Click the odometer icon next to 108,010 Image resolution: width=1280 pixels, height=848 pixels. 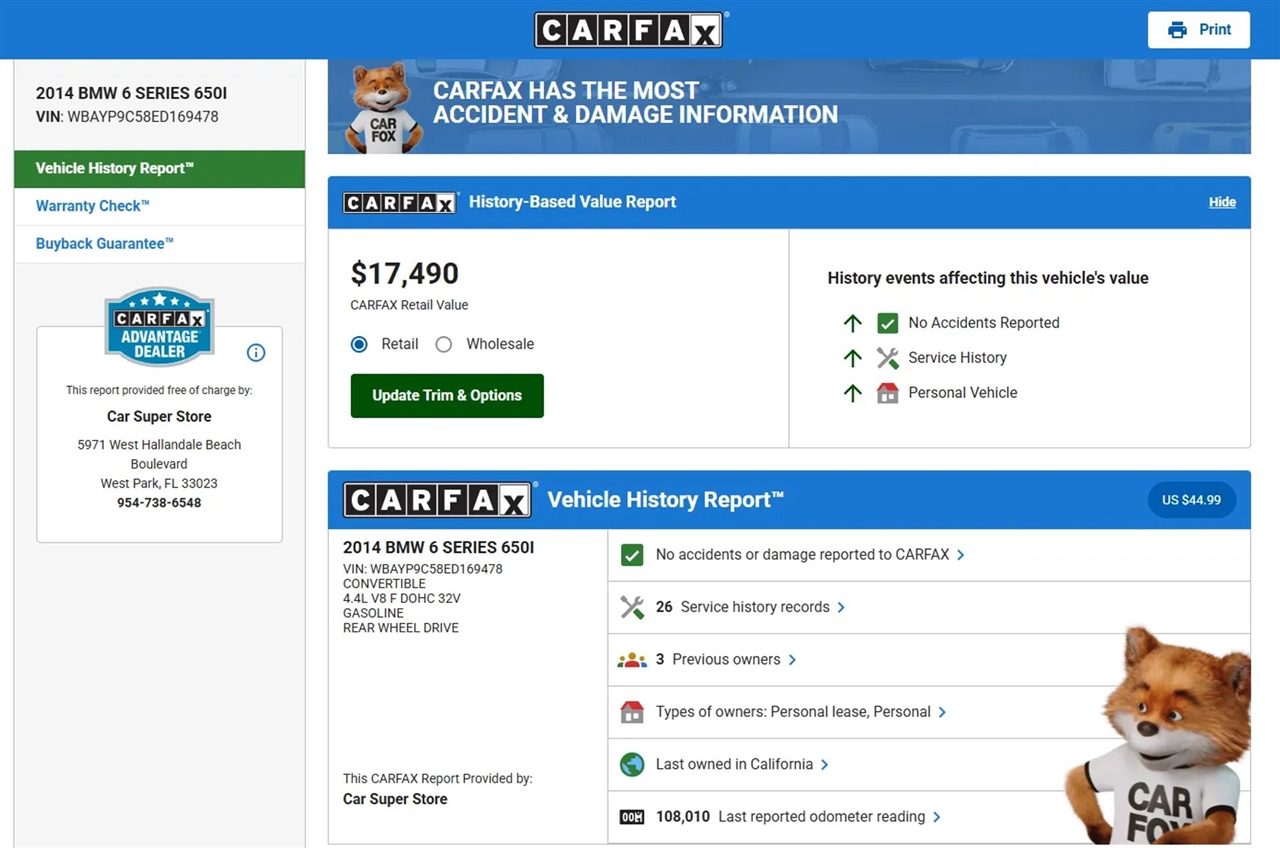632,817
